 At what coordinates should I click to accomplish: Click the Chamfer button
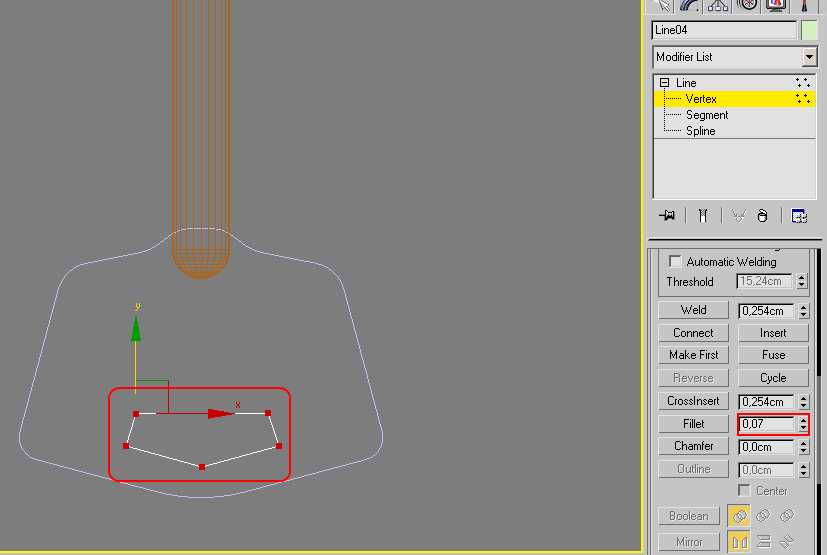[694, 446]
